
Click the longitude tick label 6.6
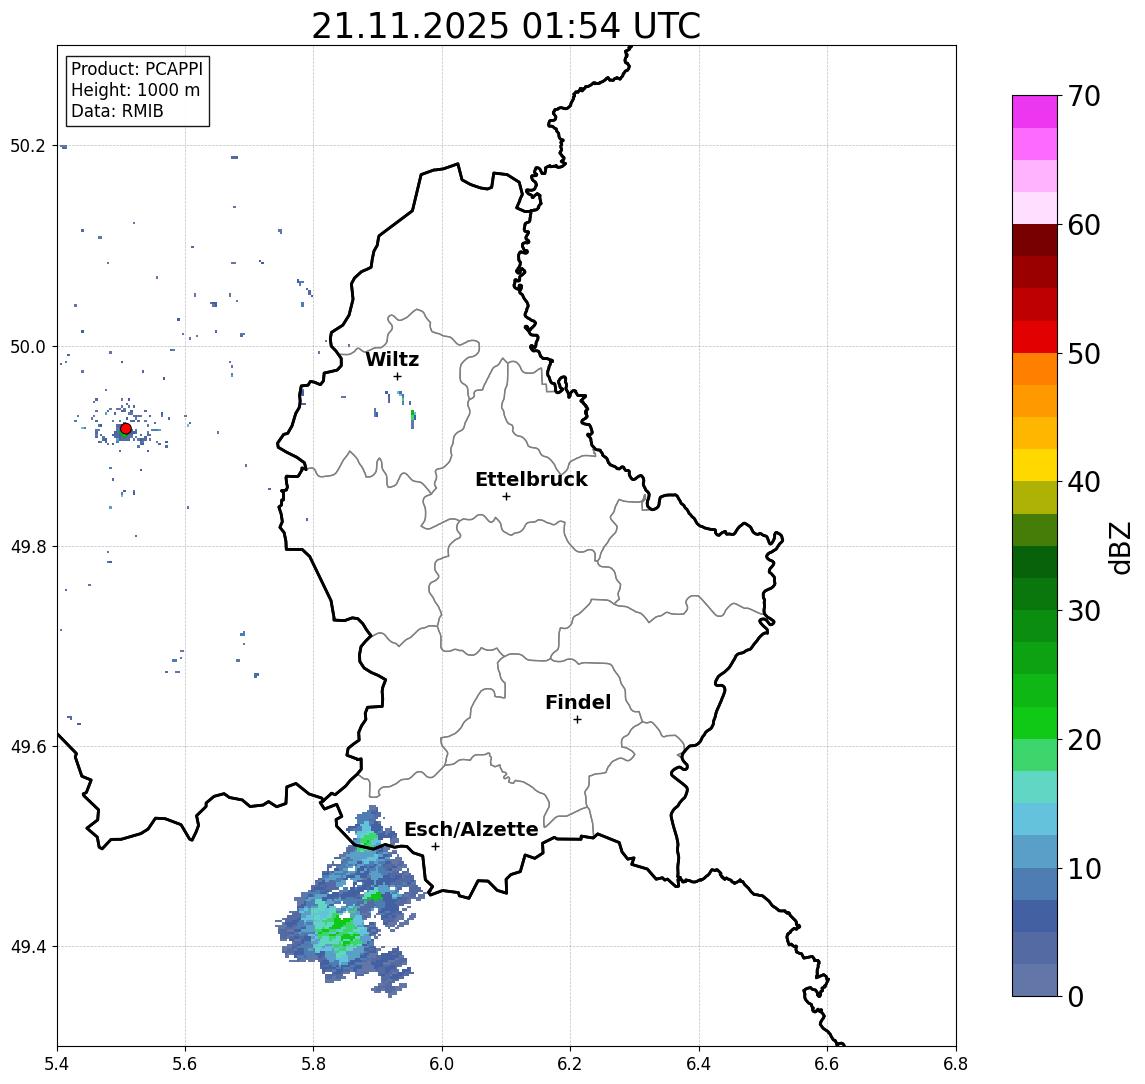827,1064
